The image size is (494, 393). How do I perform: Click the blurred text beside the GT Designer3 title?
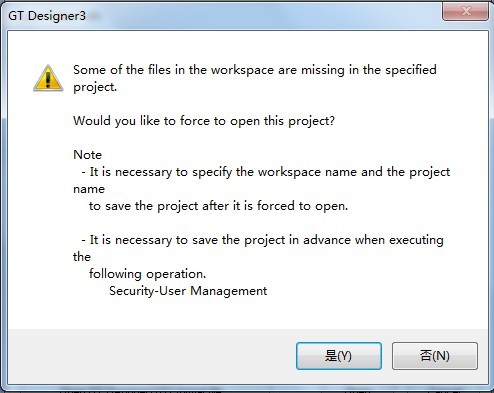[x=95, y=16]
